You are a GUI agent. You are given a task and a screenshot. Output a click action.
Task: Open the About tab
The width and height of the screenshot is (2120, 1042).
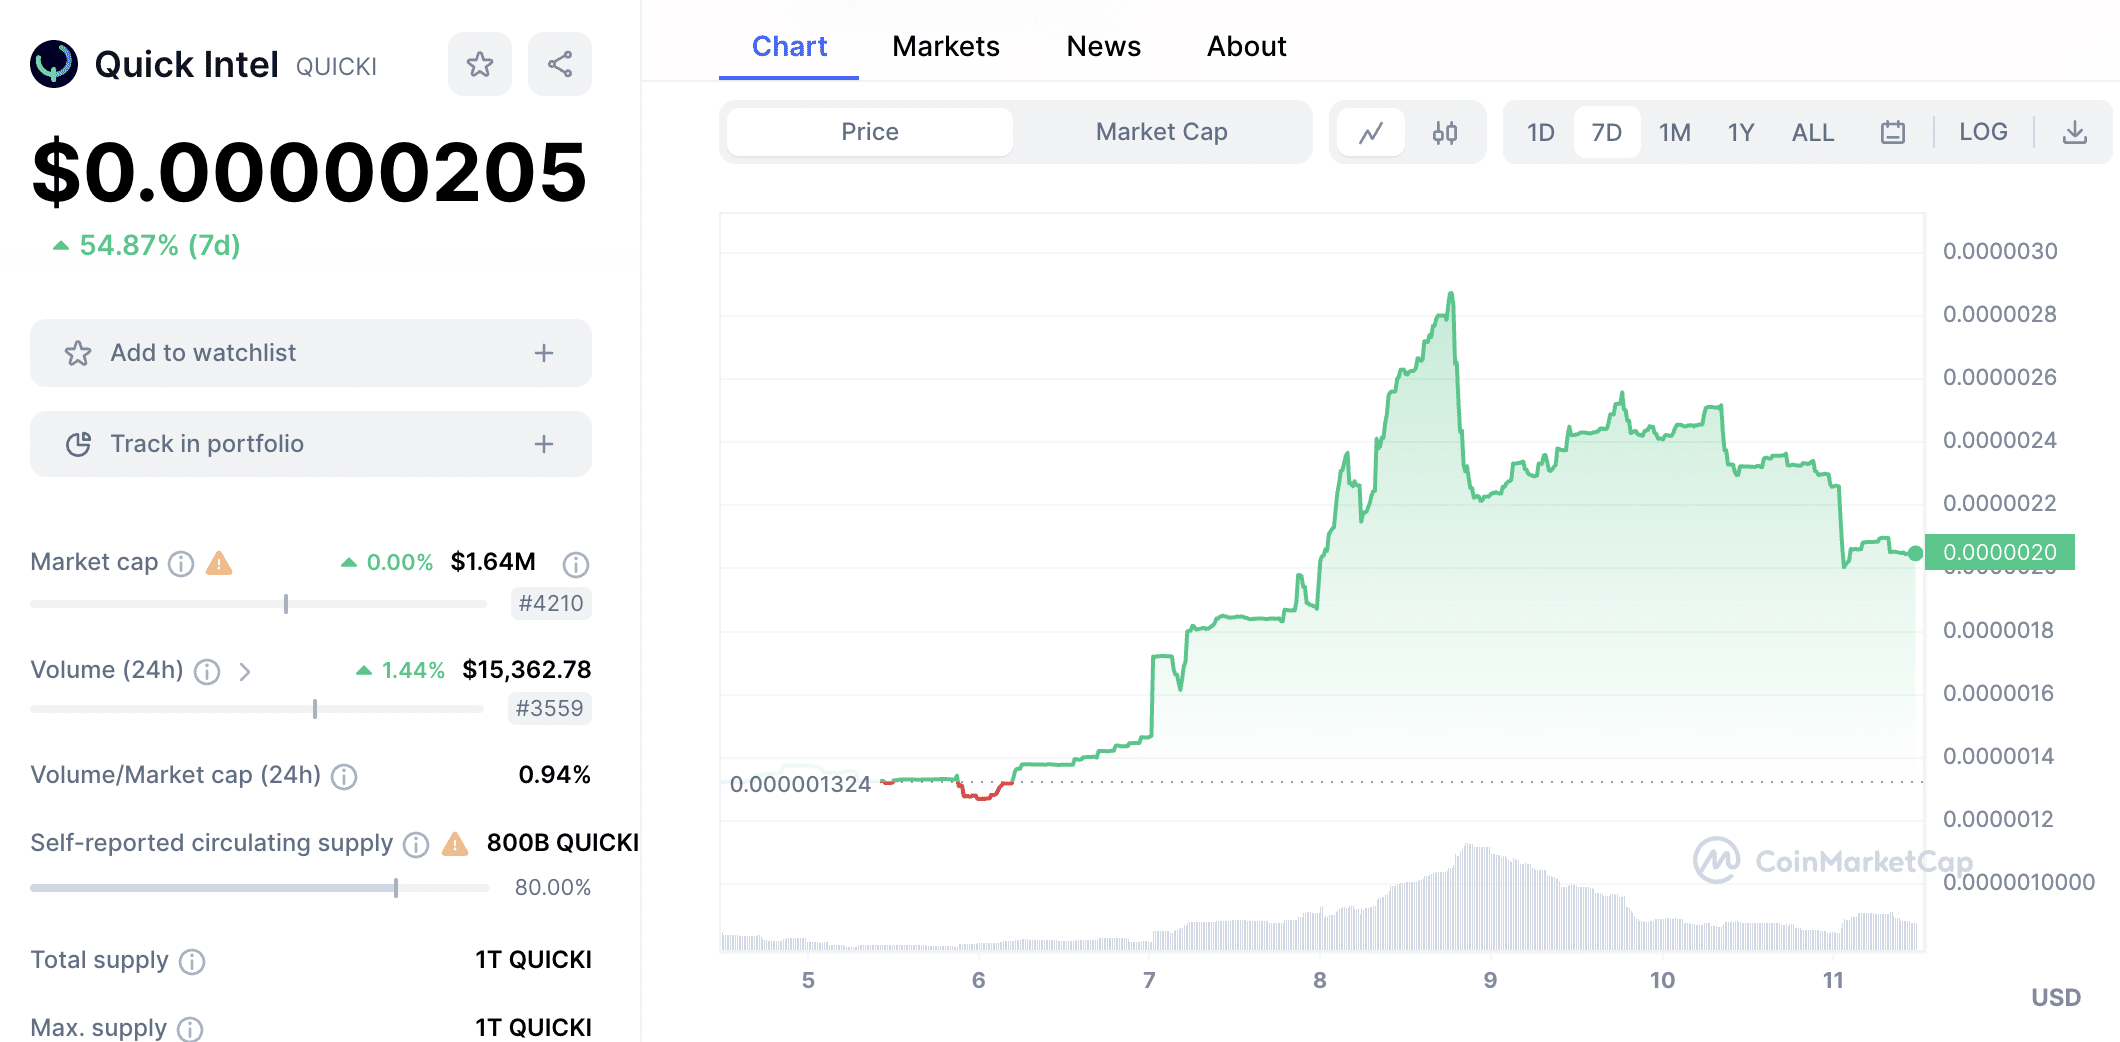coord(1246,46)
